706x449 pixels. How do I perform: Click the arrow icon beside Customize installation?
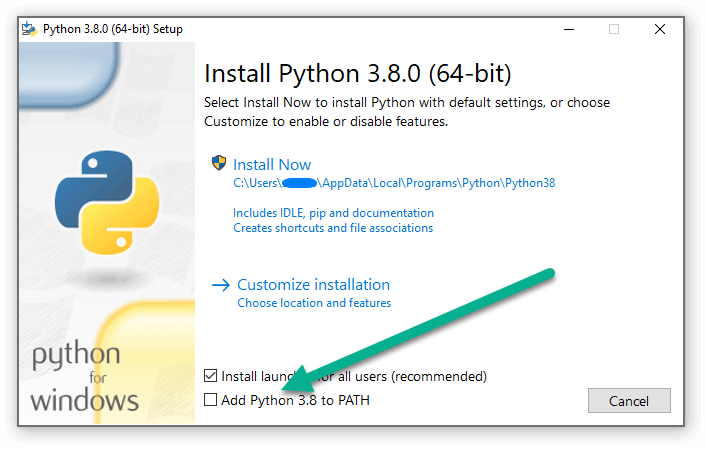pos(220,285)
